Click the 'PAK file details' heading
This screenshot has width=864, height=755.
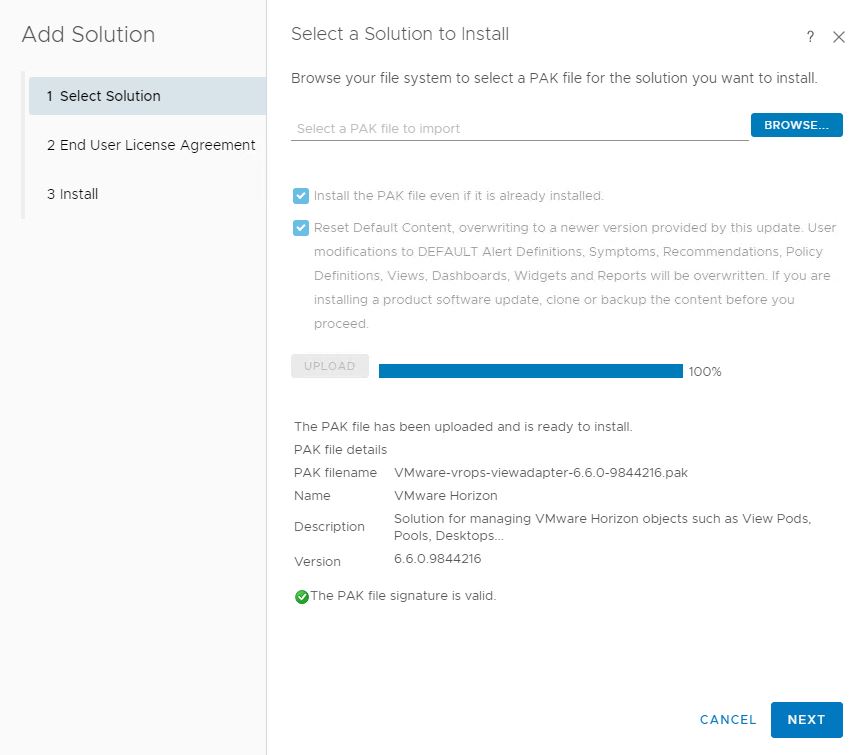point(341,450)
